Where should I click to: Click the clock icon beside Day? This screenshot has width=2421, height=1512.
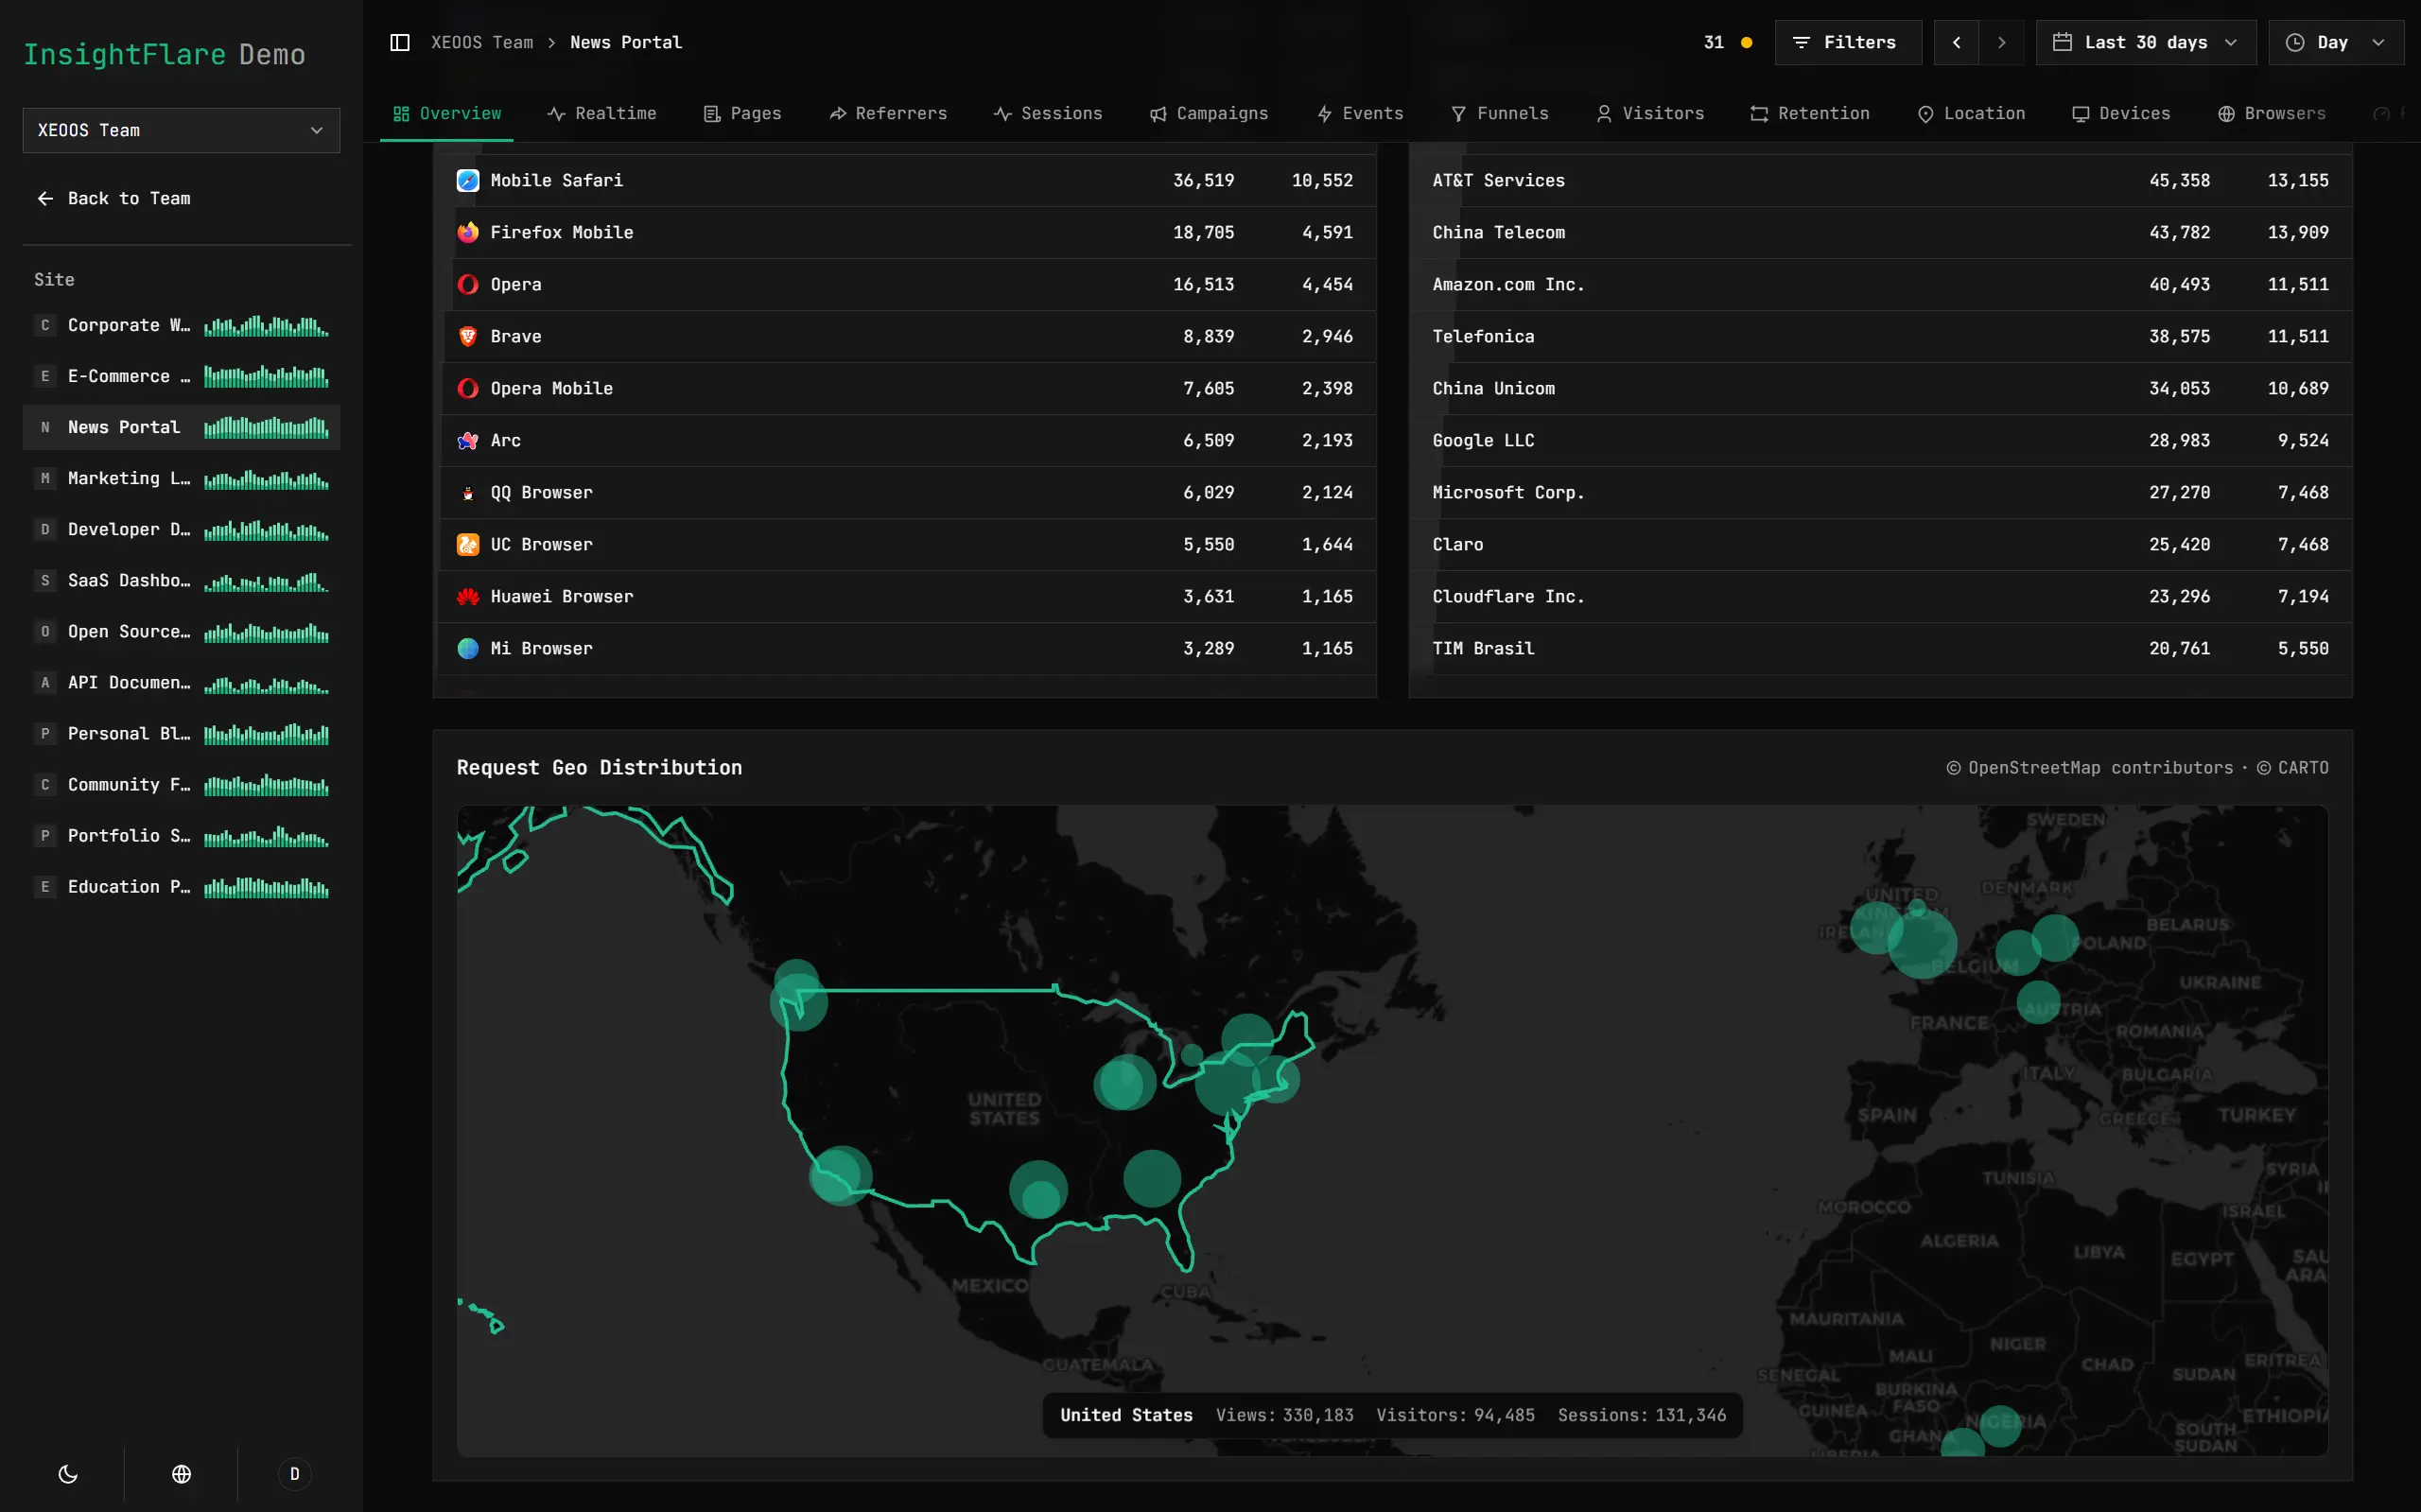coord(2295,42)
